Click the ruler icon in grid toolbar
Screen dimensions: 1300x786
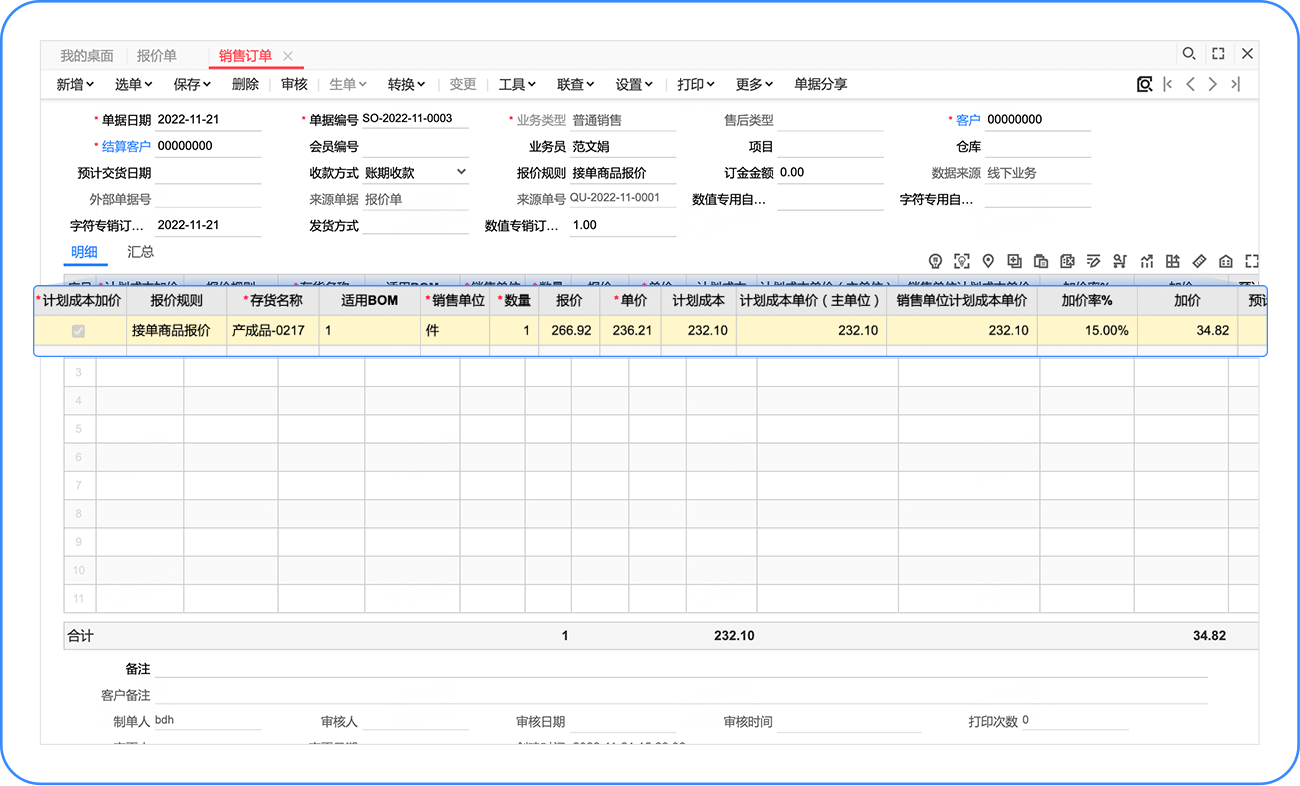coord(1200,262)
